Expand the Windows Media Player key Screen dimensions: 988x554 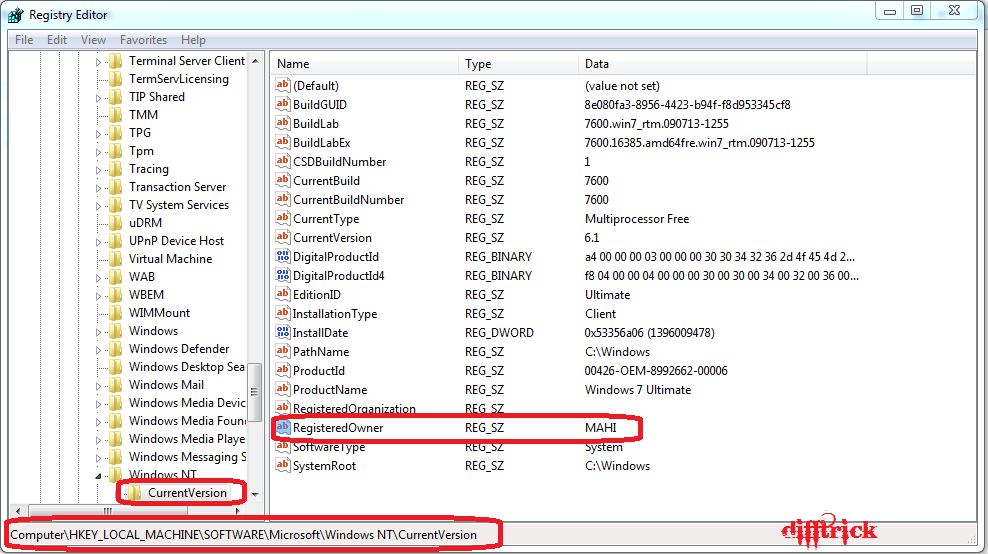coord(98,439)
